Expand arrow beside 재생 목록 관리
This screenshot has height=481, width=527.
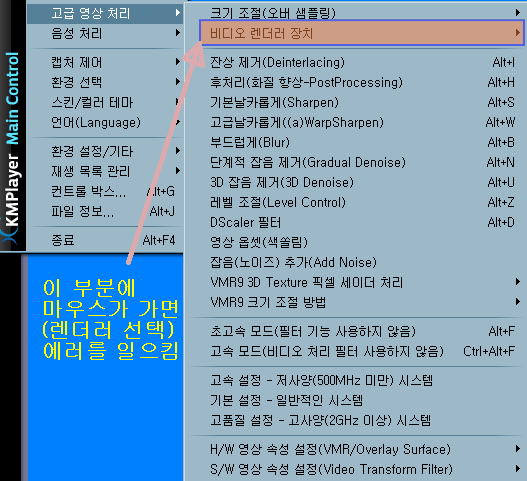point(178,171)
